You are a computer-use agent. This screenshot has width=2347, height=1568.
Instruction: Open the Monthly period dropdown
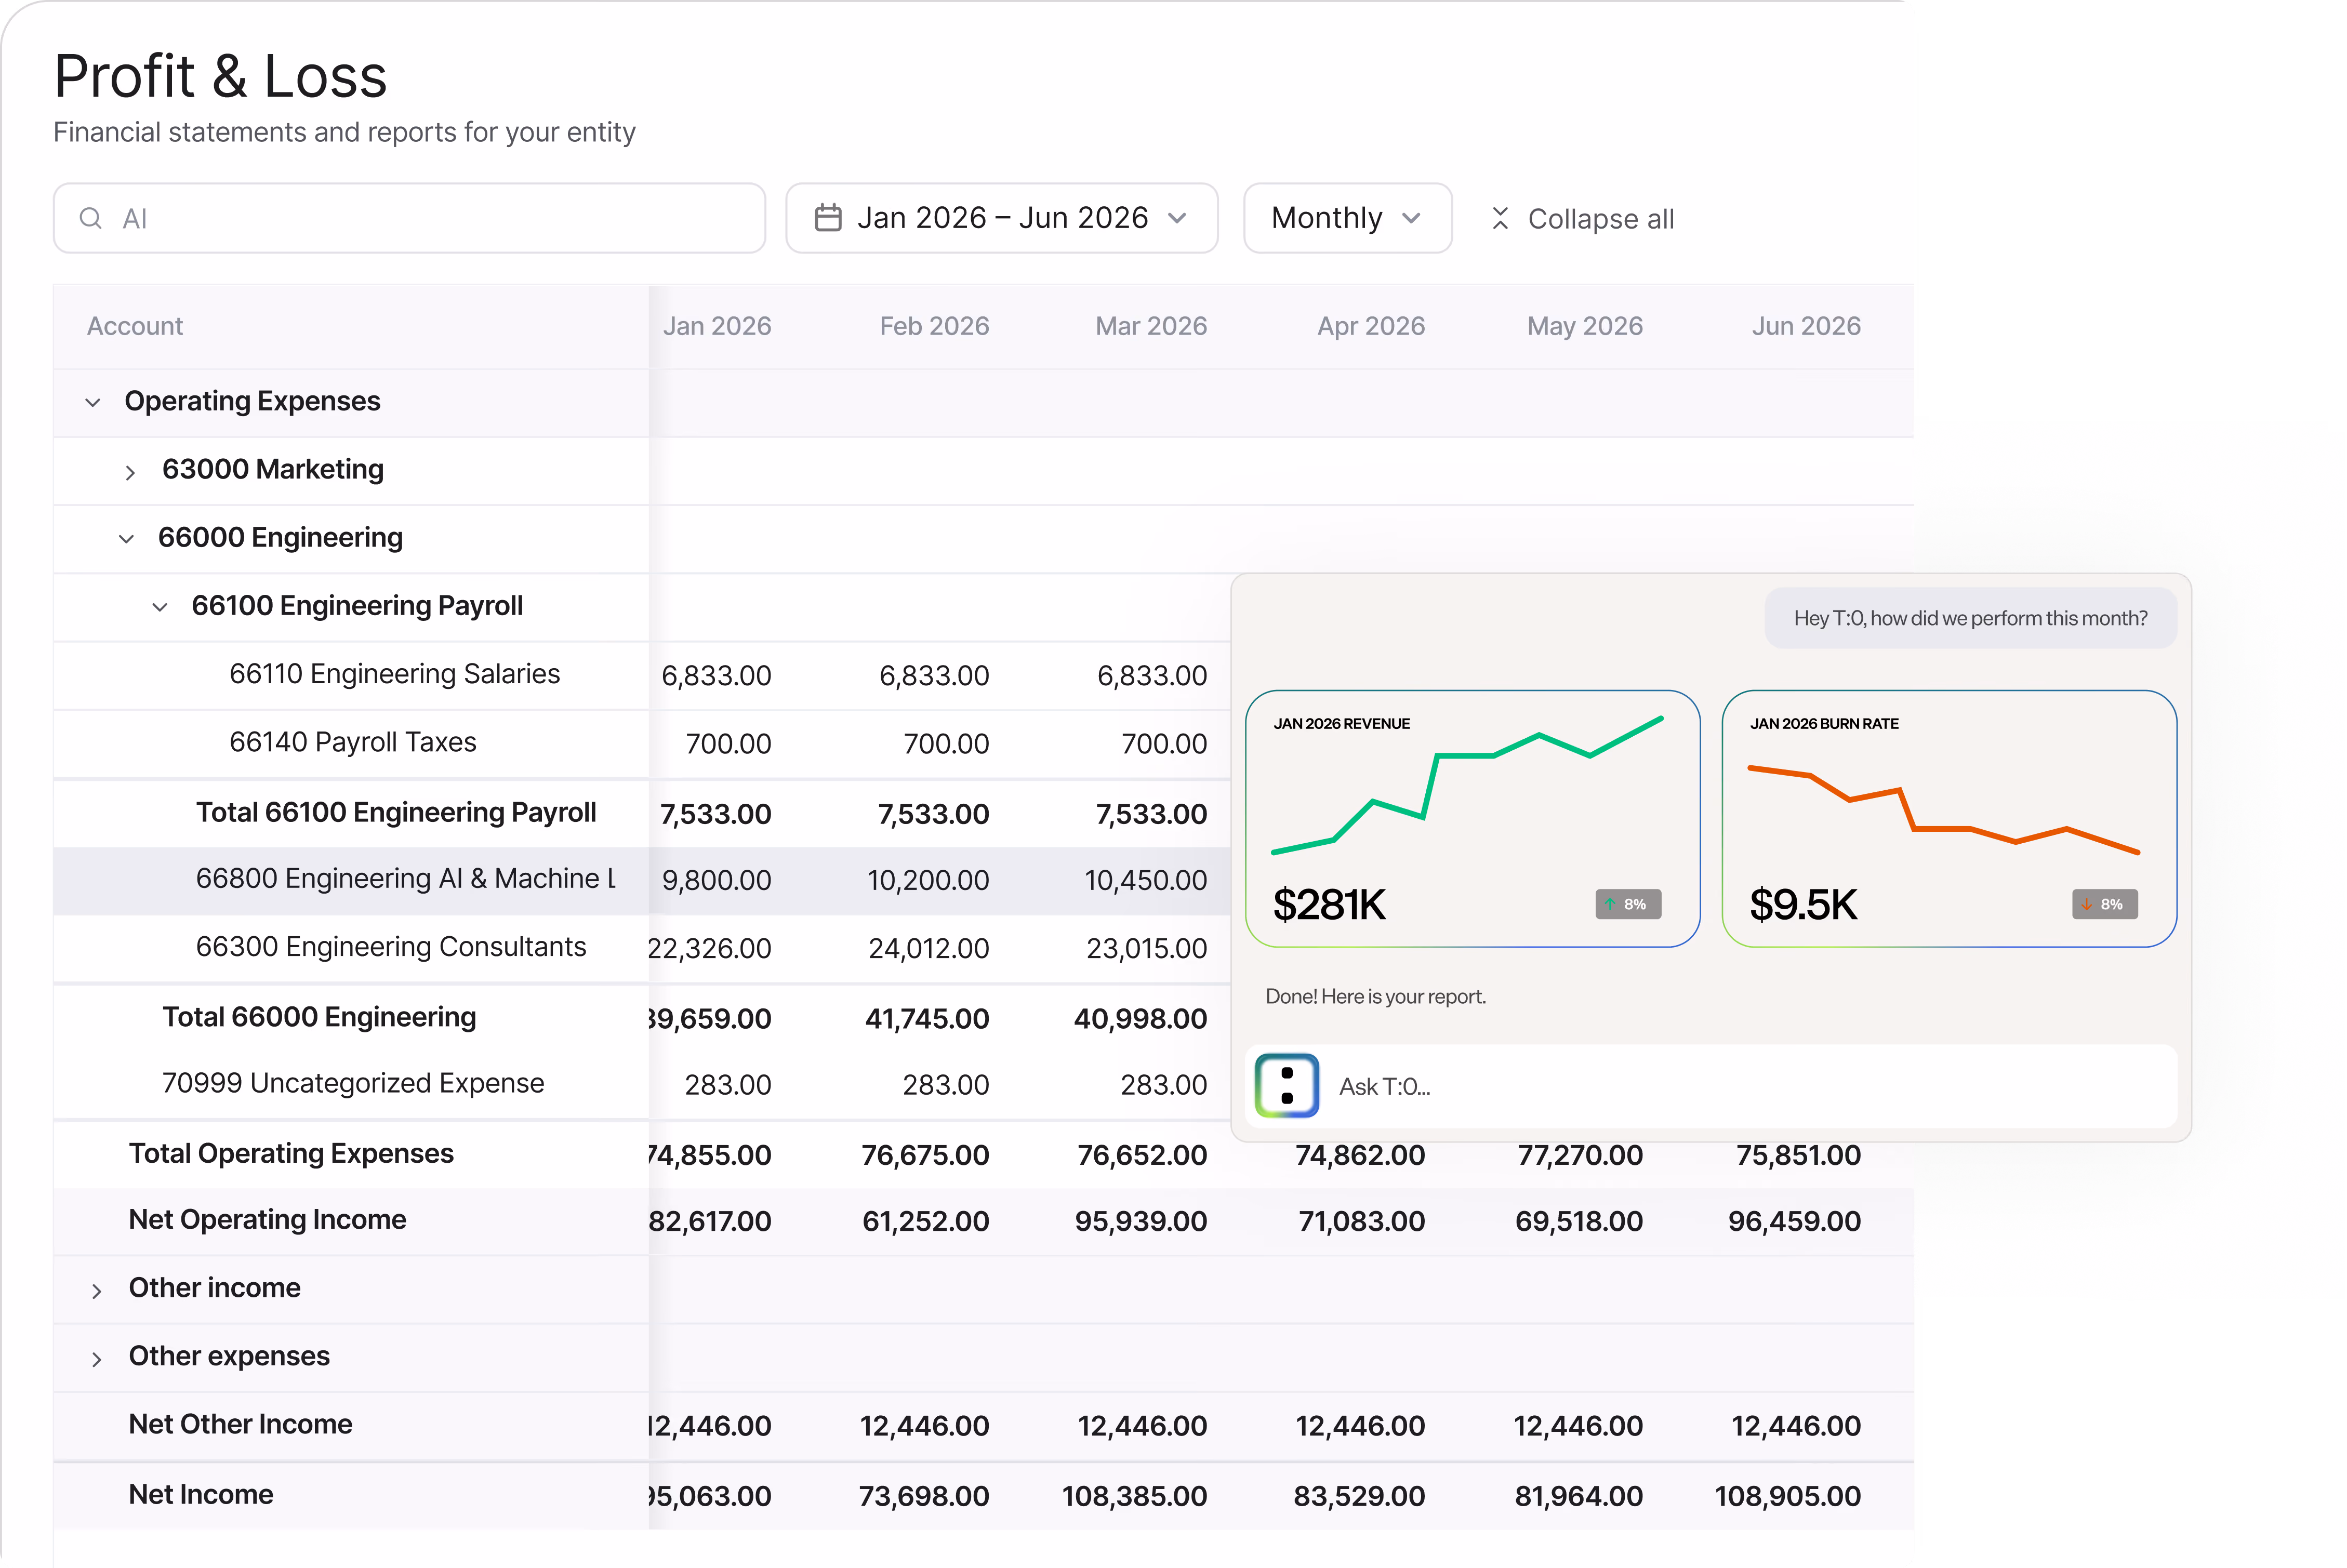coord(1347,218)
